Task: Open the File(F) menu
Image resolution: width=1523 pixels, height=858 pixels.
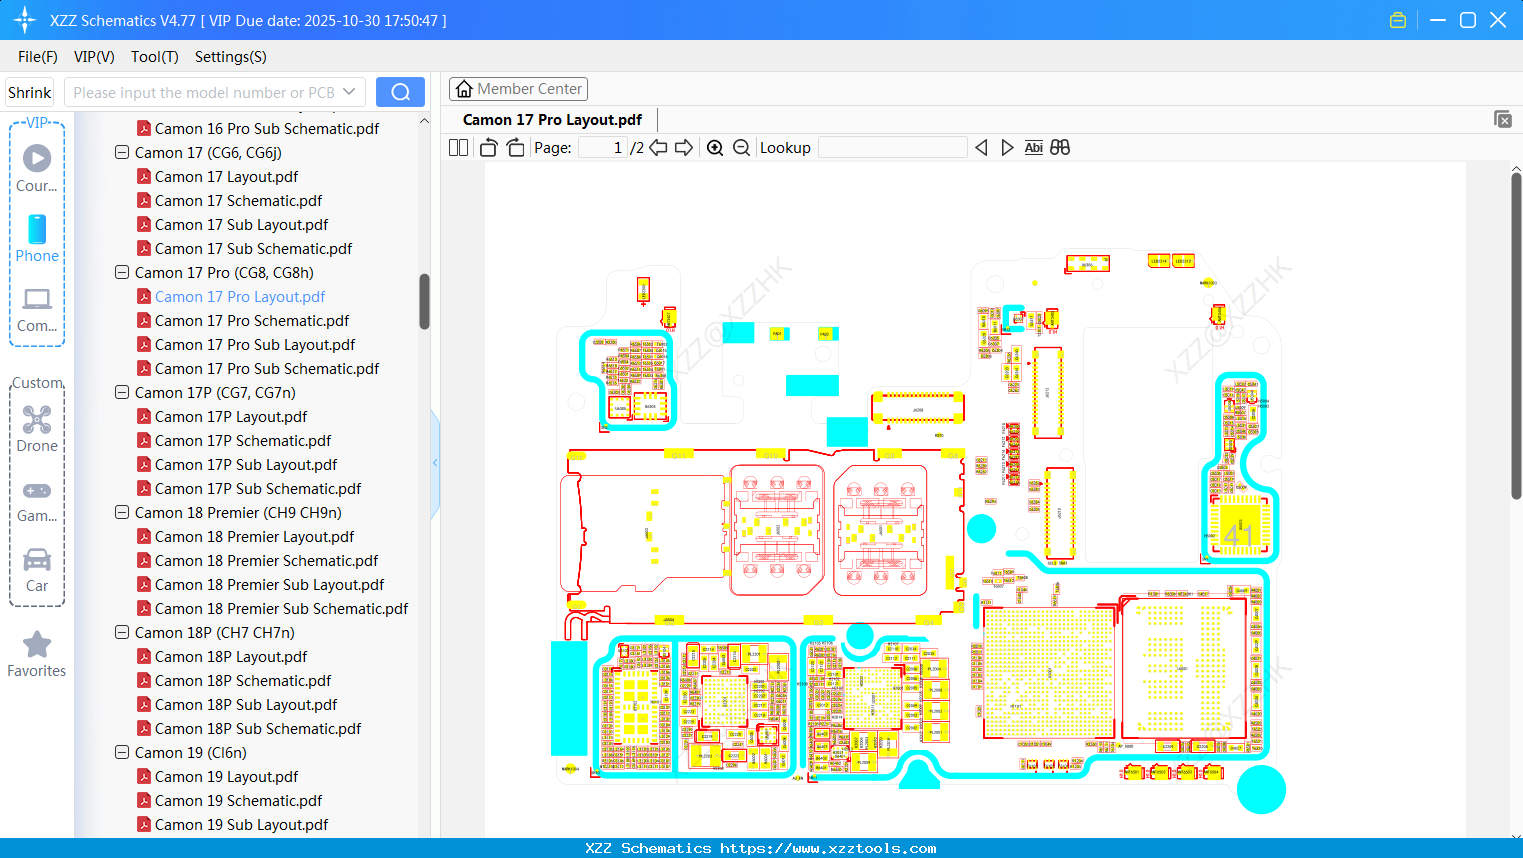Action: pos(38,57)
